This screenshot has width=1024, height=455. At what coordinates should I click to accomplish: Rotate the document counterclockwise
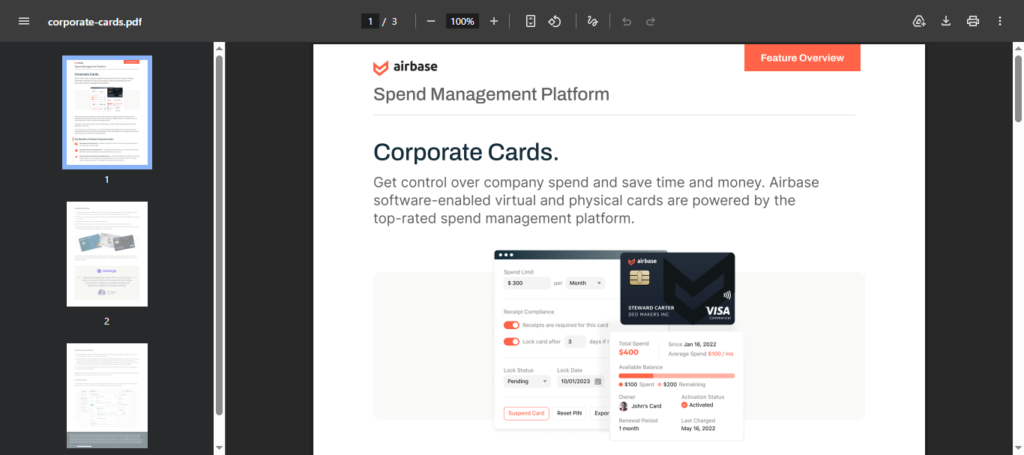pyautogui.click(x=554, y=21)
